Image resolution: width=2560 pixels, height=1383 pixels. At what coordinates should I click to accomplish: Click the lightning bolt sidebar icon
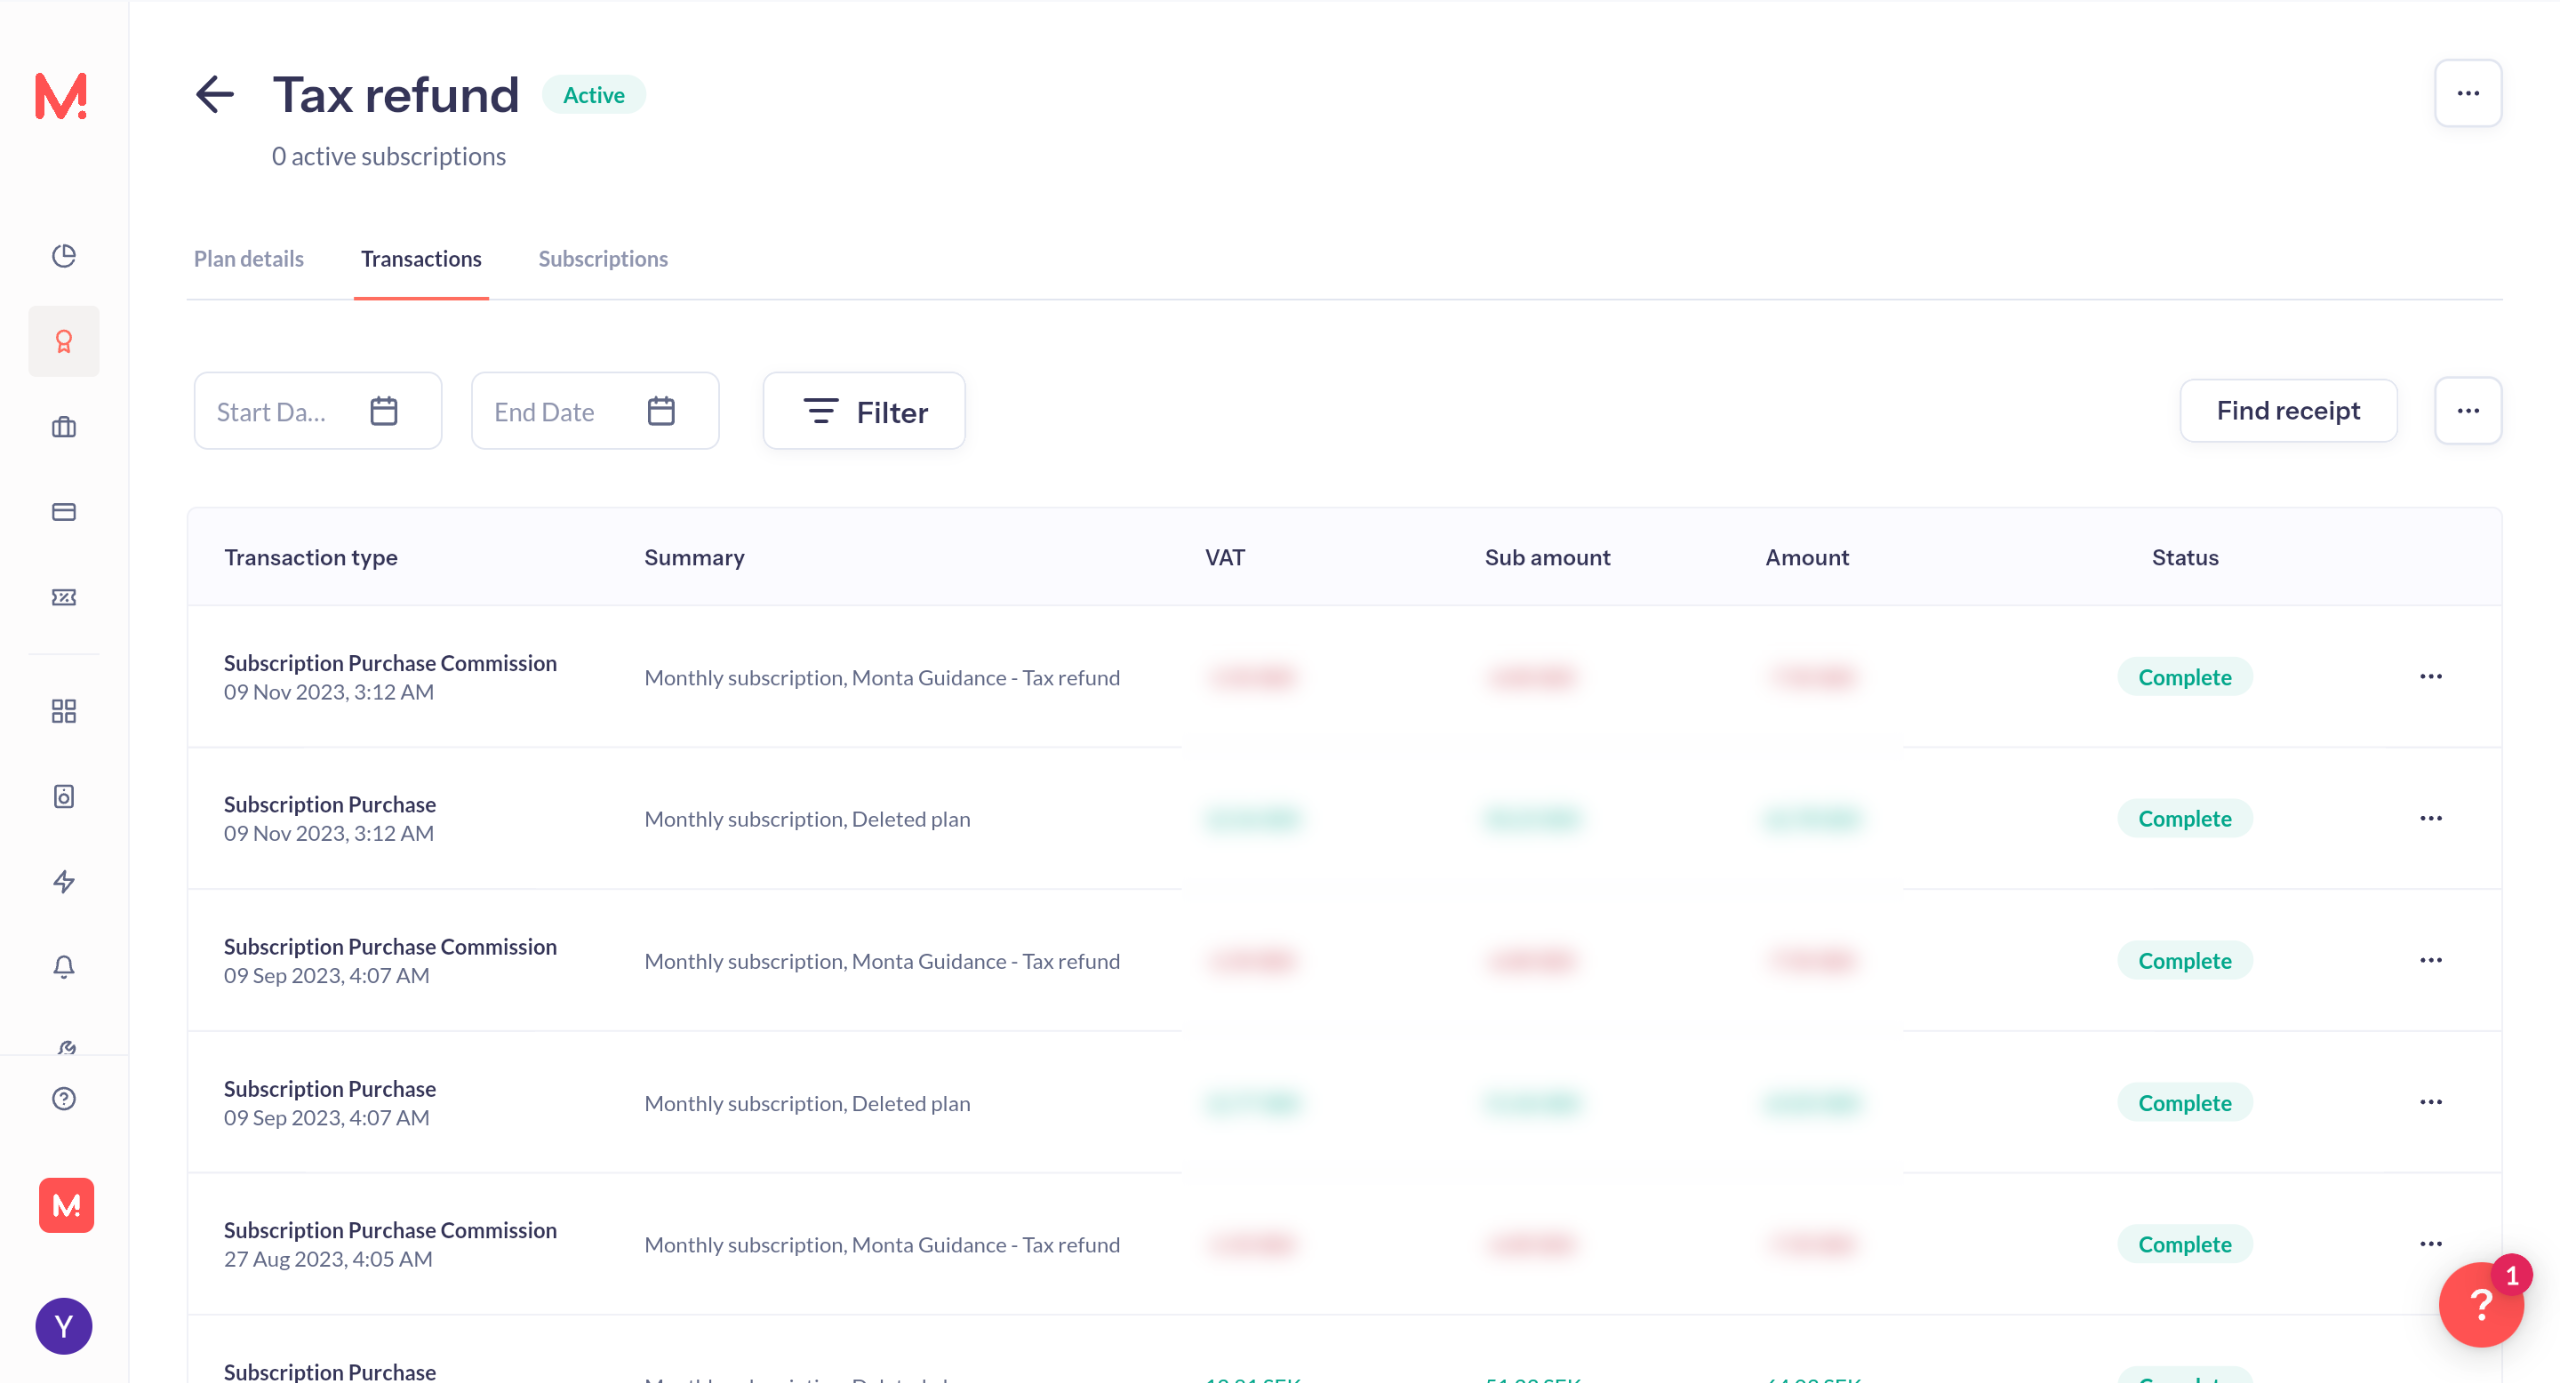(64, 881)
